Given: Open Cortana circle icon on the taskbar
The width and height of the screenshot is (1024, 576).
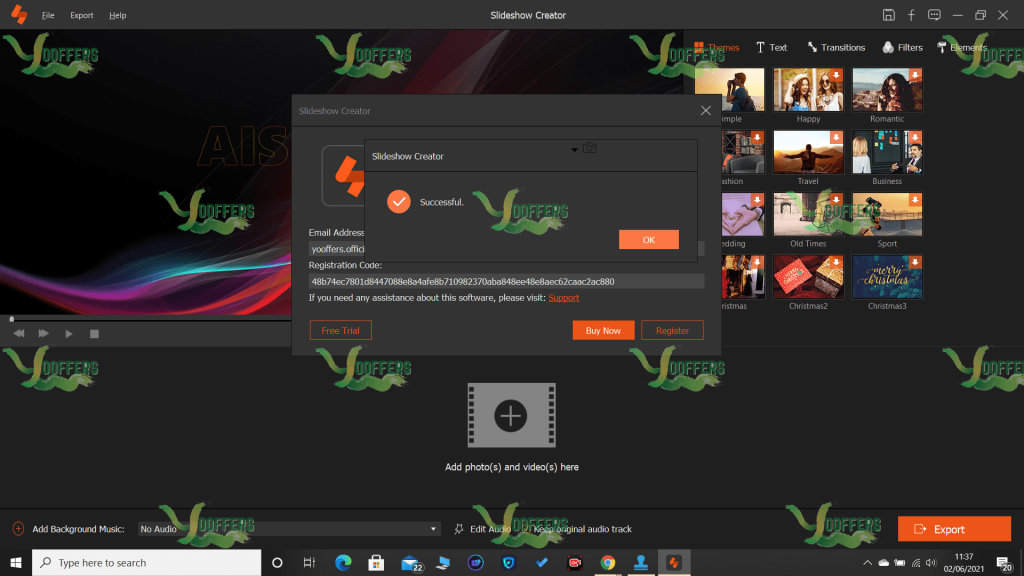Looking at the screenshot, I should (277, 562).
